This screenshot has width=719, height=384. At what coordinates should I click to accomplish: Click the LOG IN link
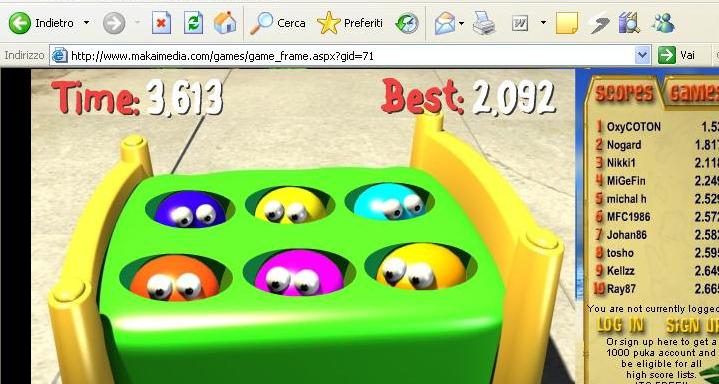[x=621, y=325]
